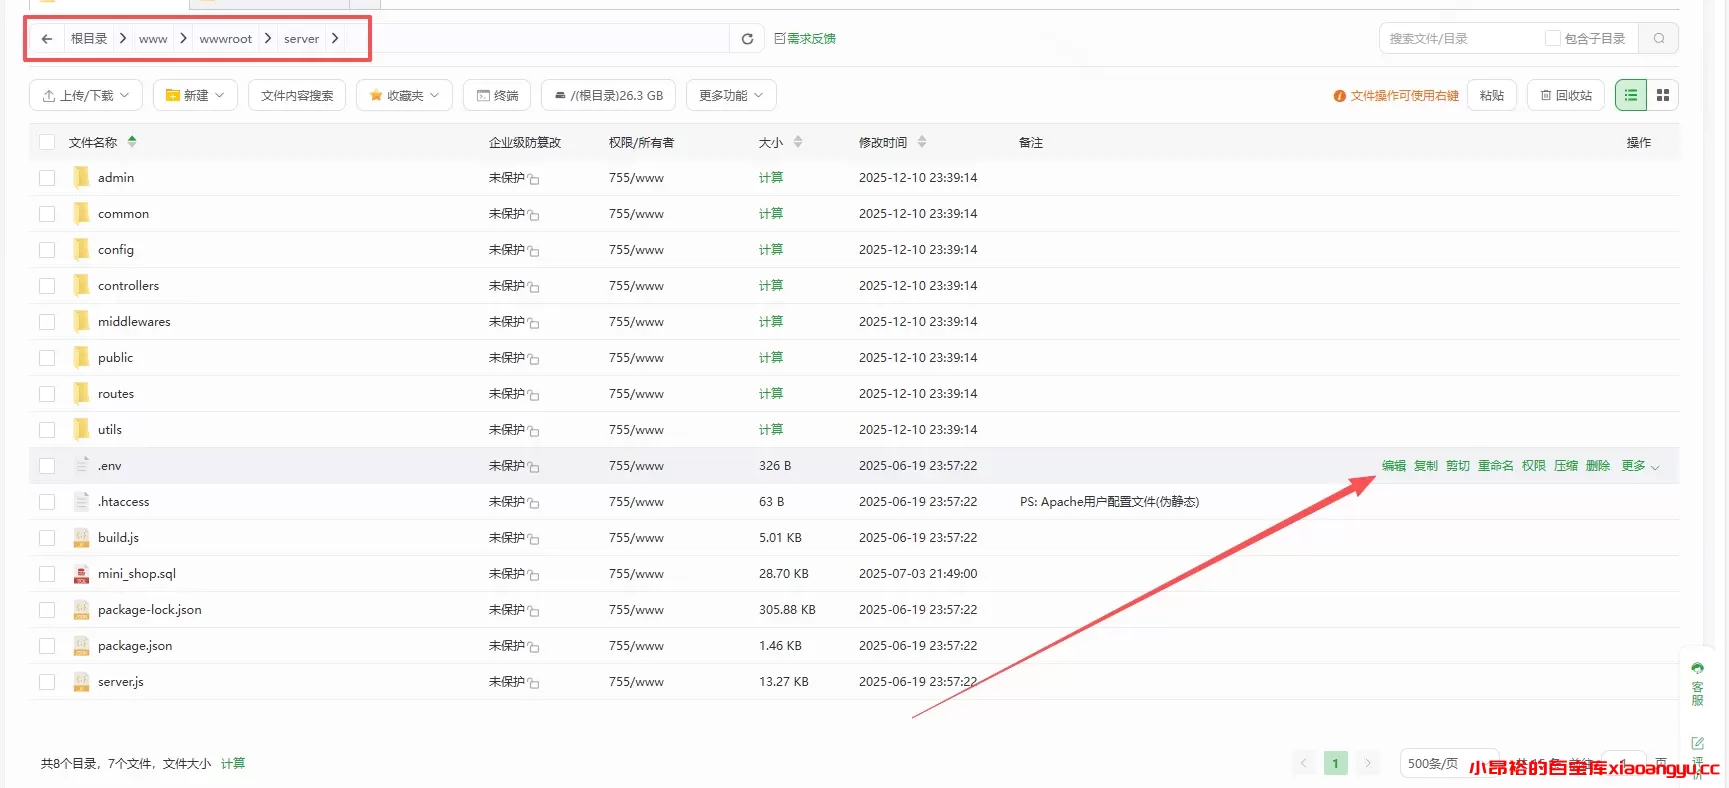Viewport: 1729px width, 788px height.
Task: Expand the 更多功能 more functions dropdown
Action: [731, 95]
